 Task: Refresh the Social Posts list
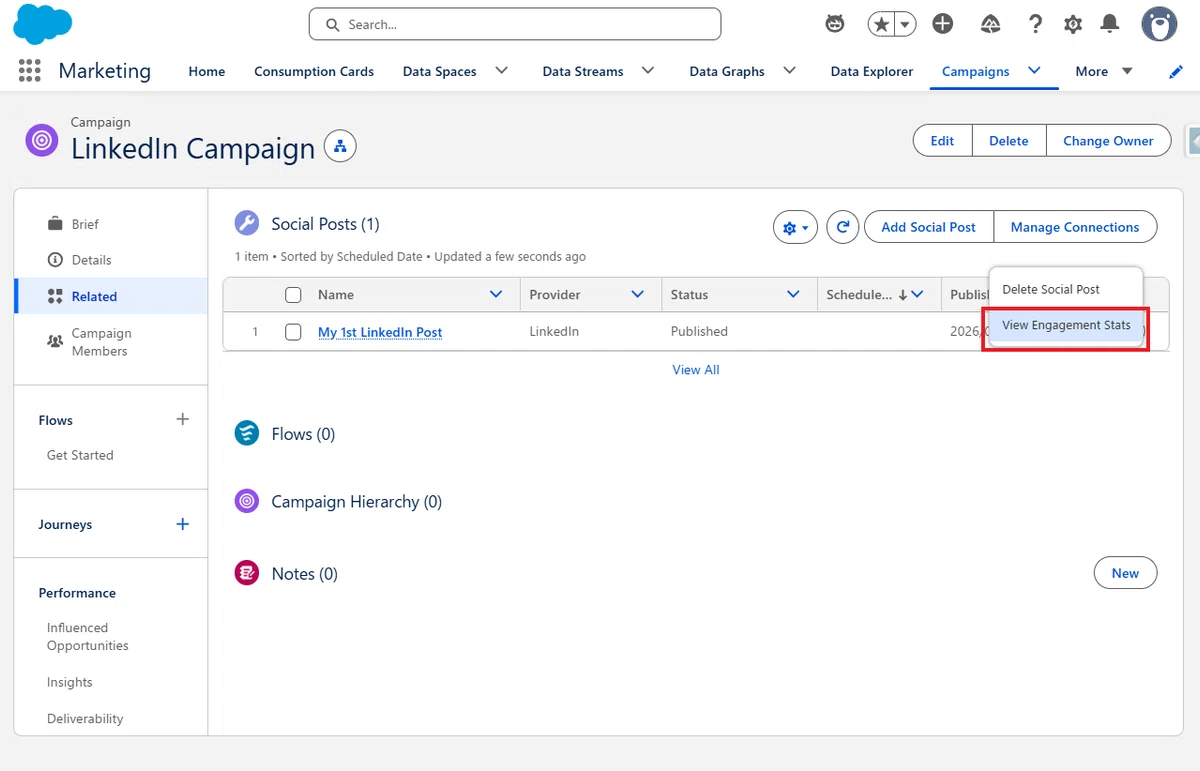[843, 227]
